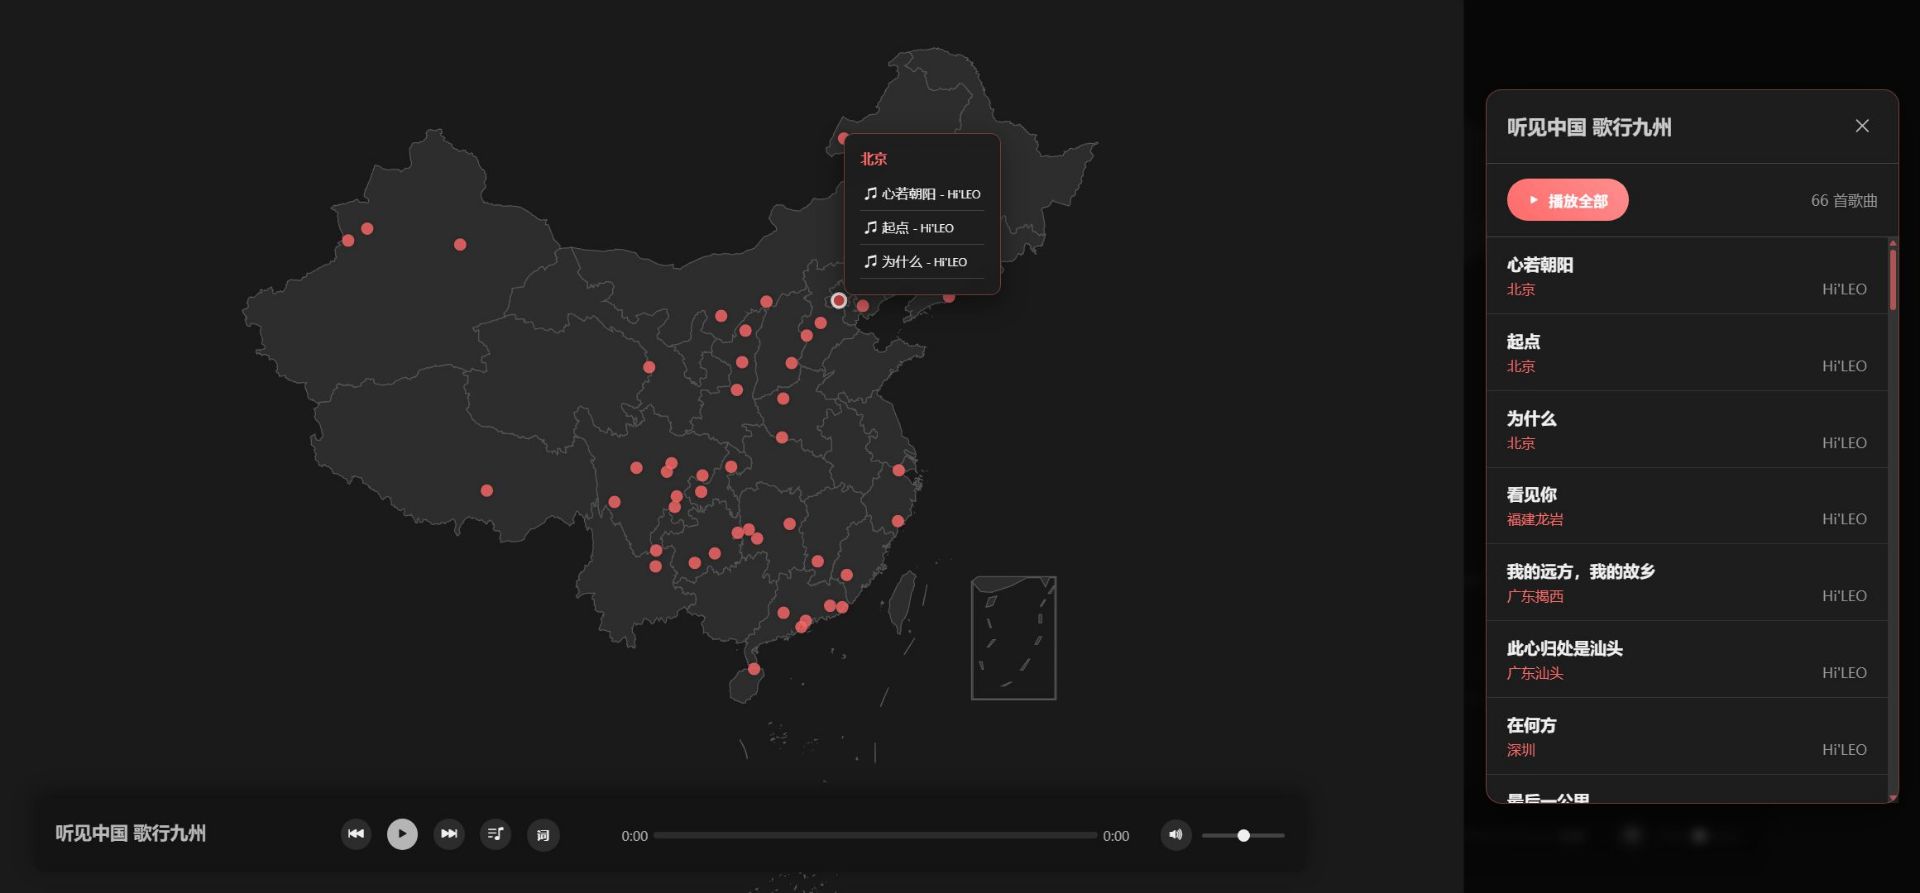1920x893 pixels.
Task: Mute the volume speaker icon
Action: [1175, 835]
